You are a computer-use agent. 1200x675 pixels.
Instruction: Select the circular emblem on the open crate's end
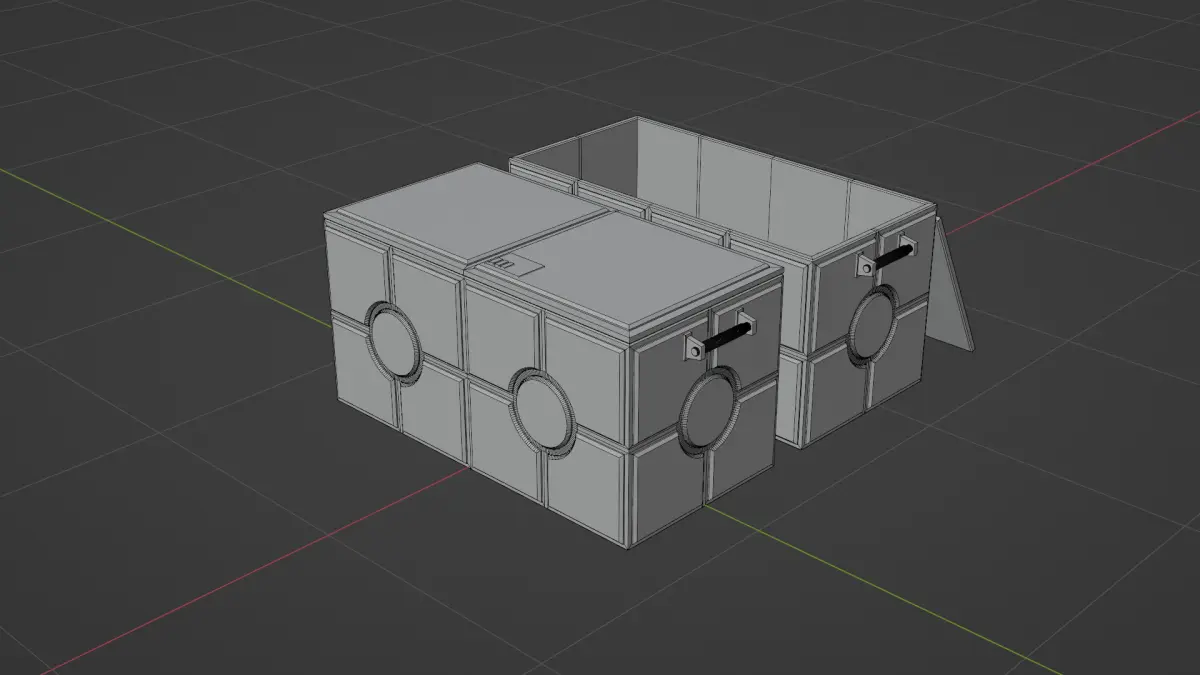click(x=873, y=324)
